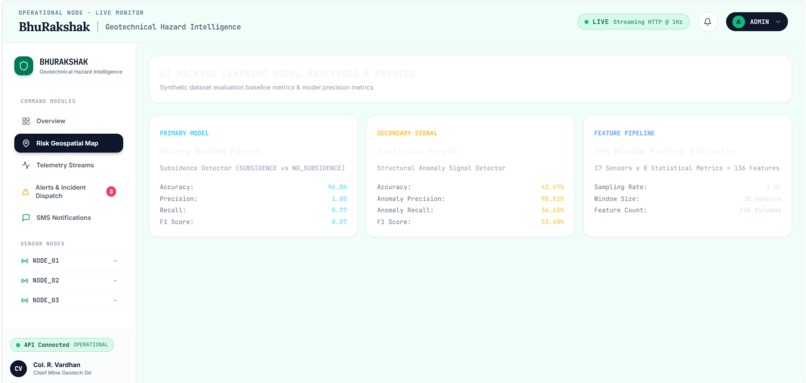Viewport: 806px width, 383px height.
Task: Open the notifications bell icon
Action: [x=708, y=22]
